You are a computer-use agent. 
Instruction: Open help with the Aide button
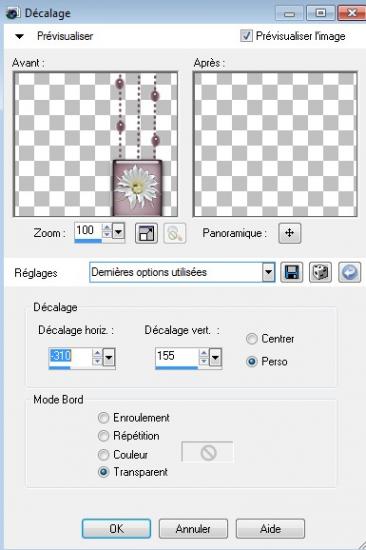coord(270,529)
